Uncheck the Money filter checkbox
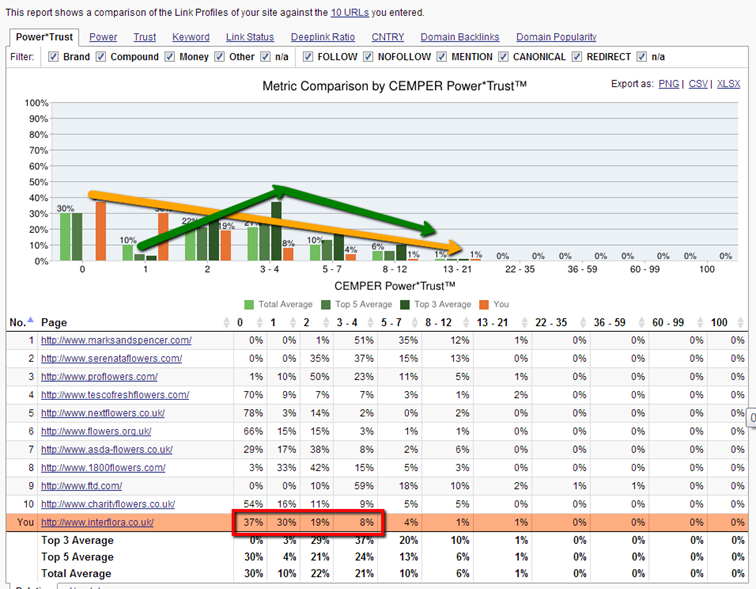 (x=170, y=57)
